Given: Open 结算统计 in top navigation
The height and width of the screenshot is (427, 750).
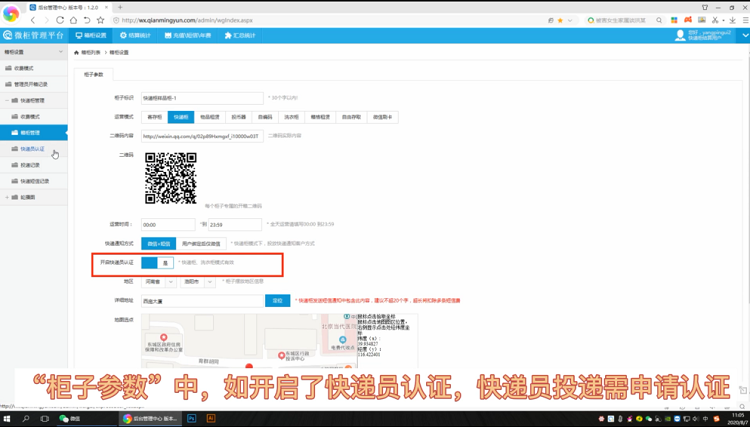Looking at the screenshot, I should pos(136,35).
